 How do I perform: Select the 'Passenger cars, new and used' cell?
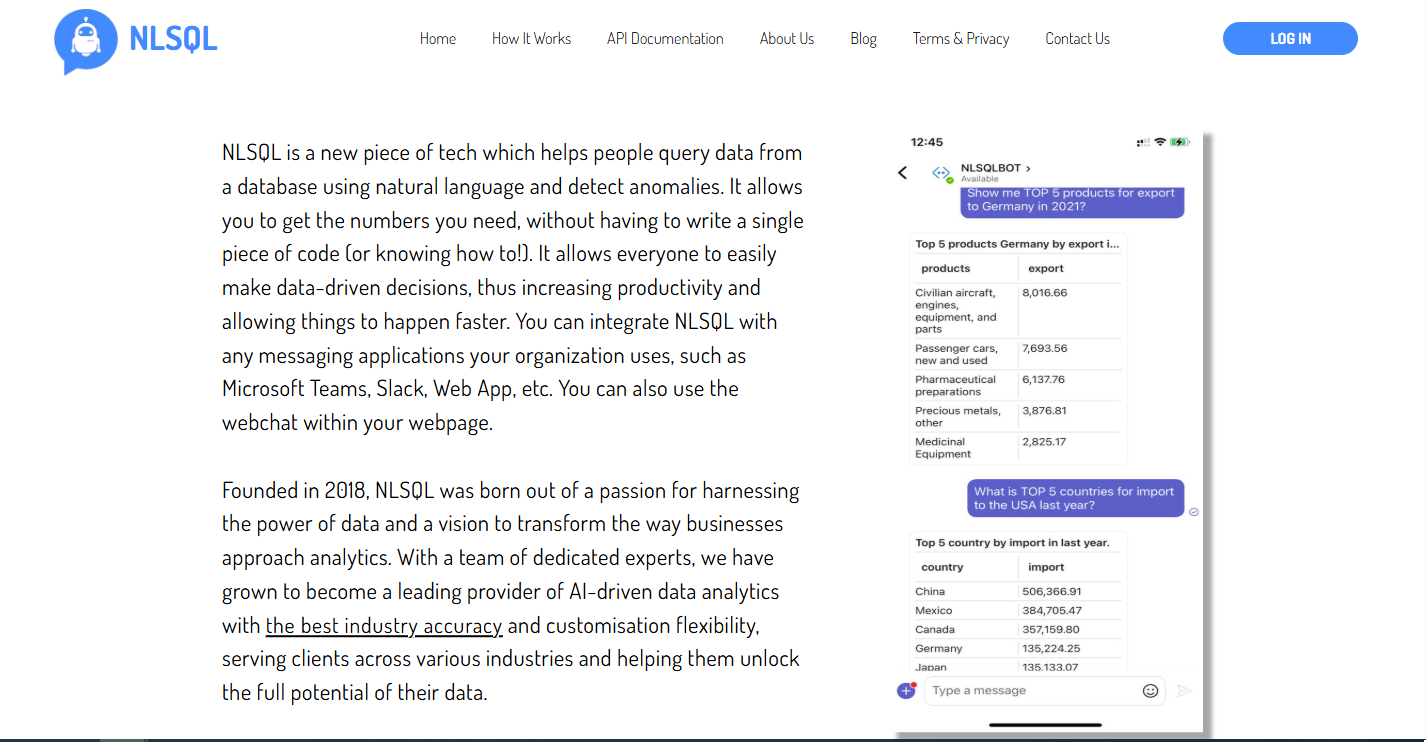coord(956,354)
